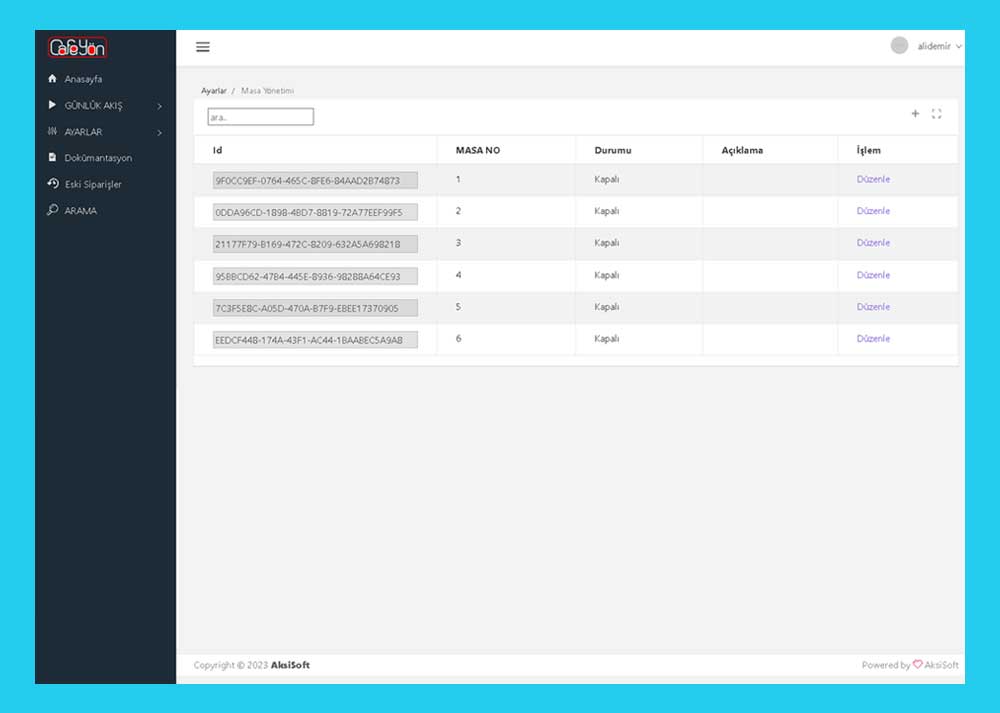
Task: Click the Dokümantasyon file icon
Action: tap(52, 158)
